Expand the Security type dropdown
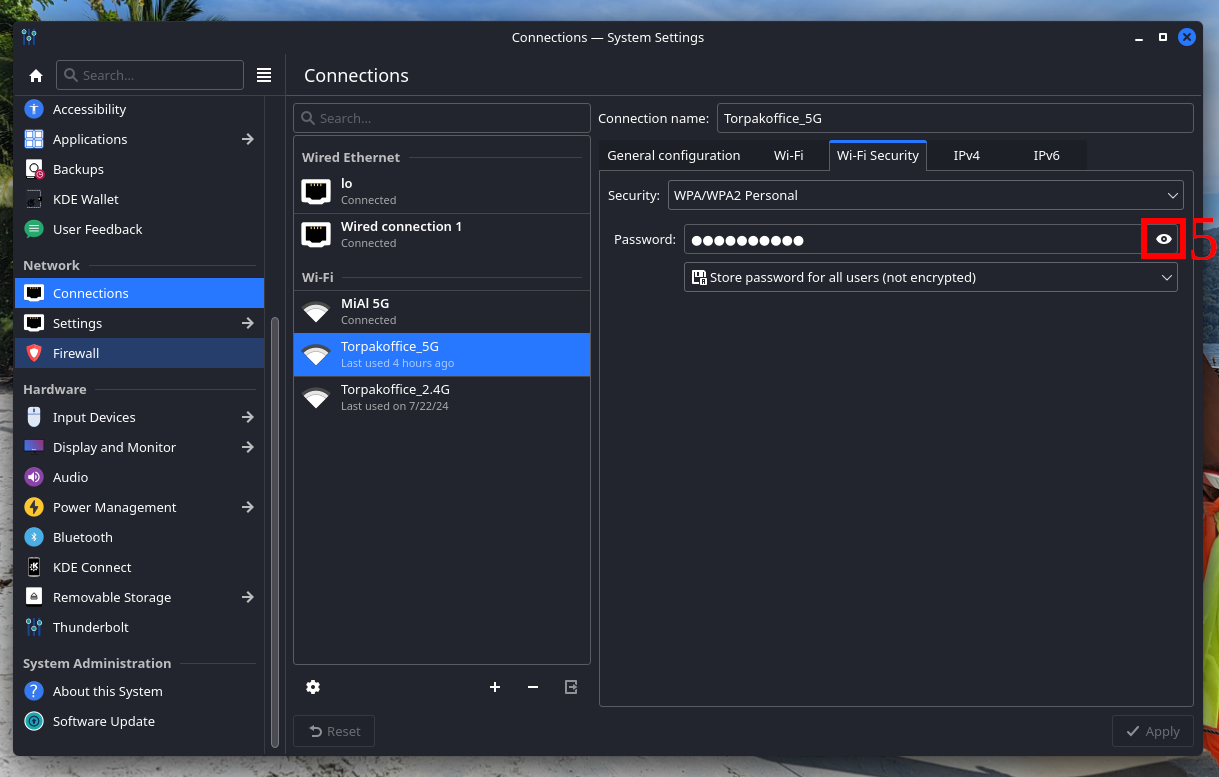 click(x=925, y=195)
